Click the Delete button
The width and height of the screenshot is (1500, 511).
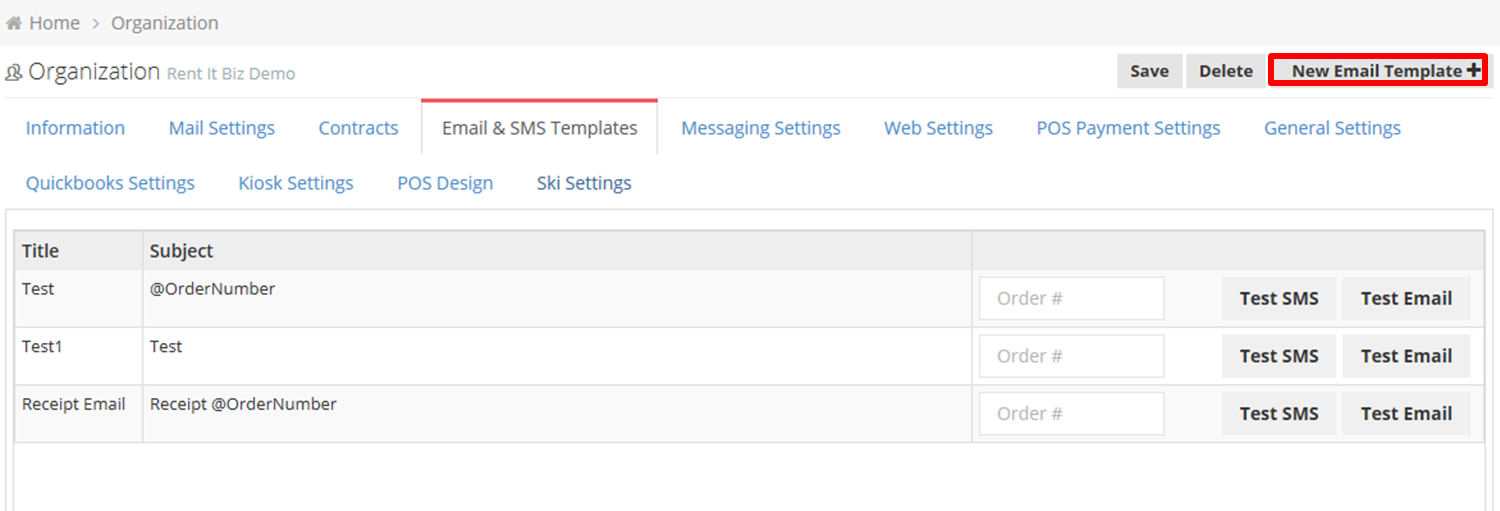1226,71
